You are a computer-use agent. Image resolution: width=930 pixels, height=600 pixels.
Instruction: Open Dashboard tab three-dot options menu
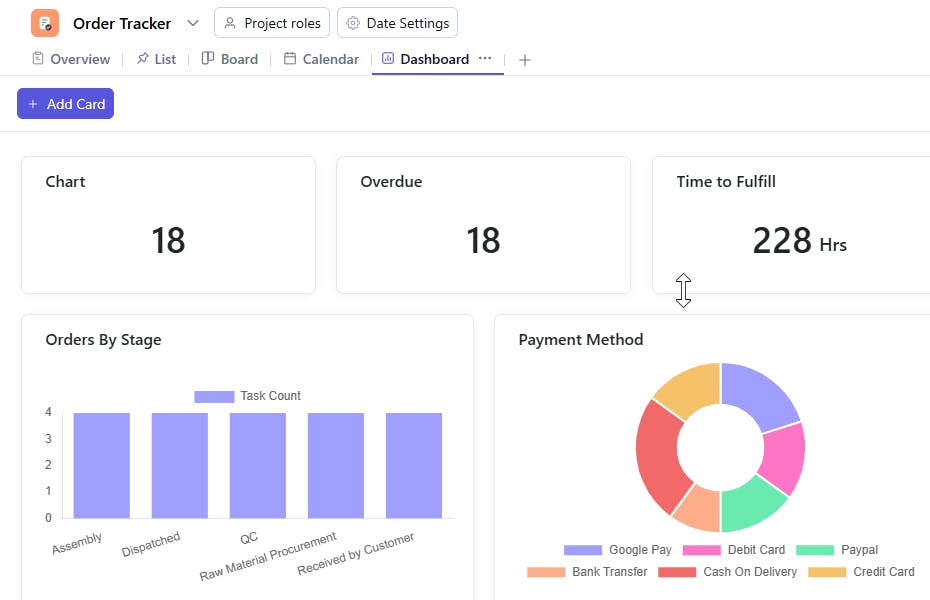(x=485, y=59)
